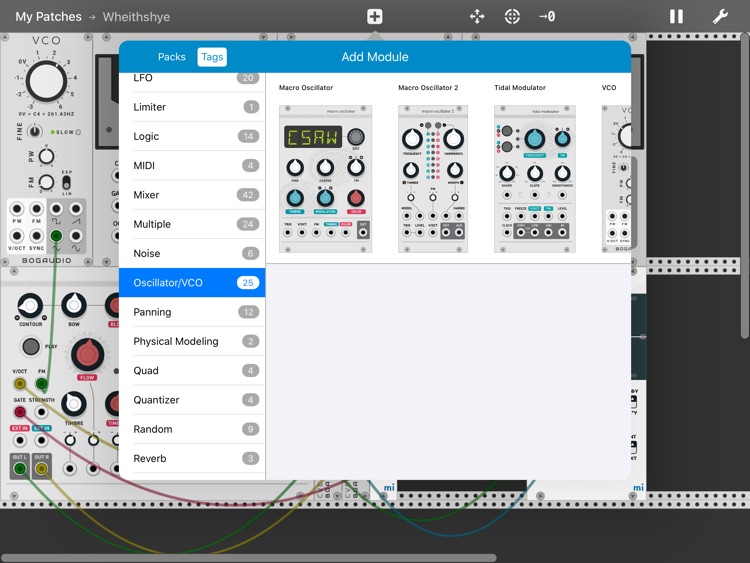Click the large red FLOW knob
750x563 pixels.
coord(88,355)
